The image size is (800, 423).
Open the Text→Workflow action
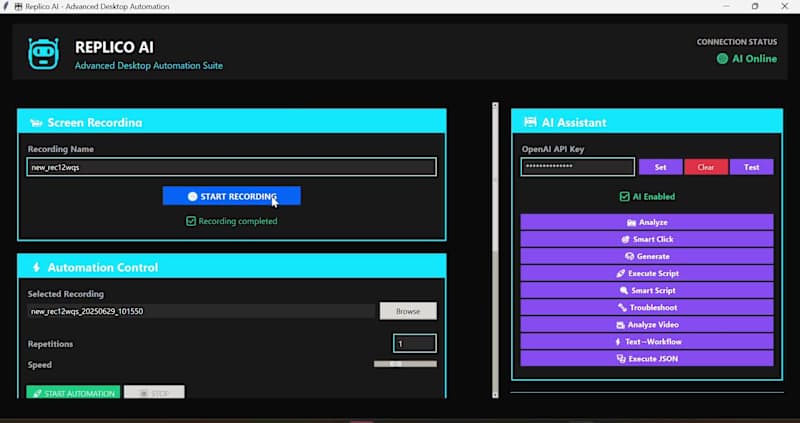pyautogui.click(x=647, y=341)
